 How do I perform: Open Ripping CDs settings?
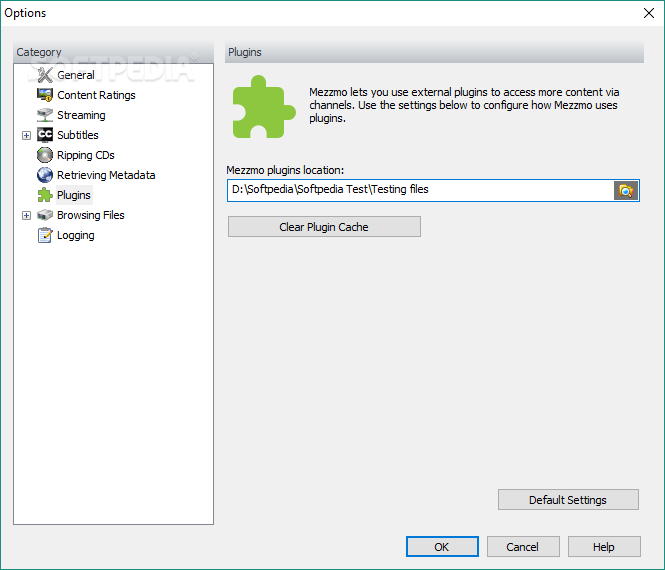[86, 155]
